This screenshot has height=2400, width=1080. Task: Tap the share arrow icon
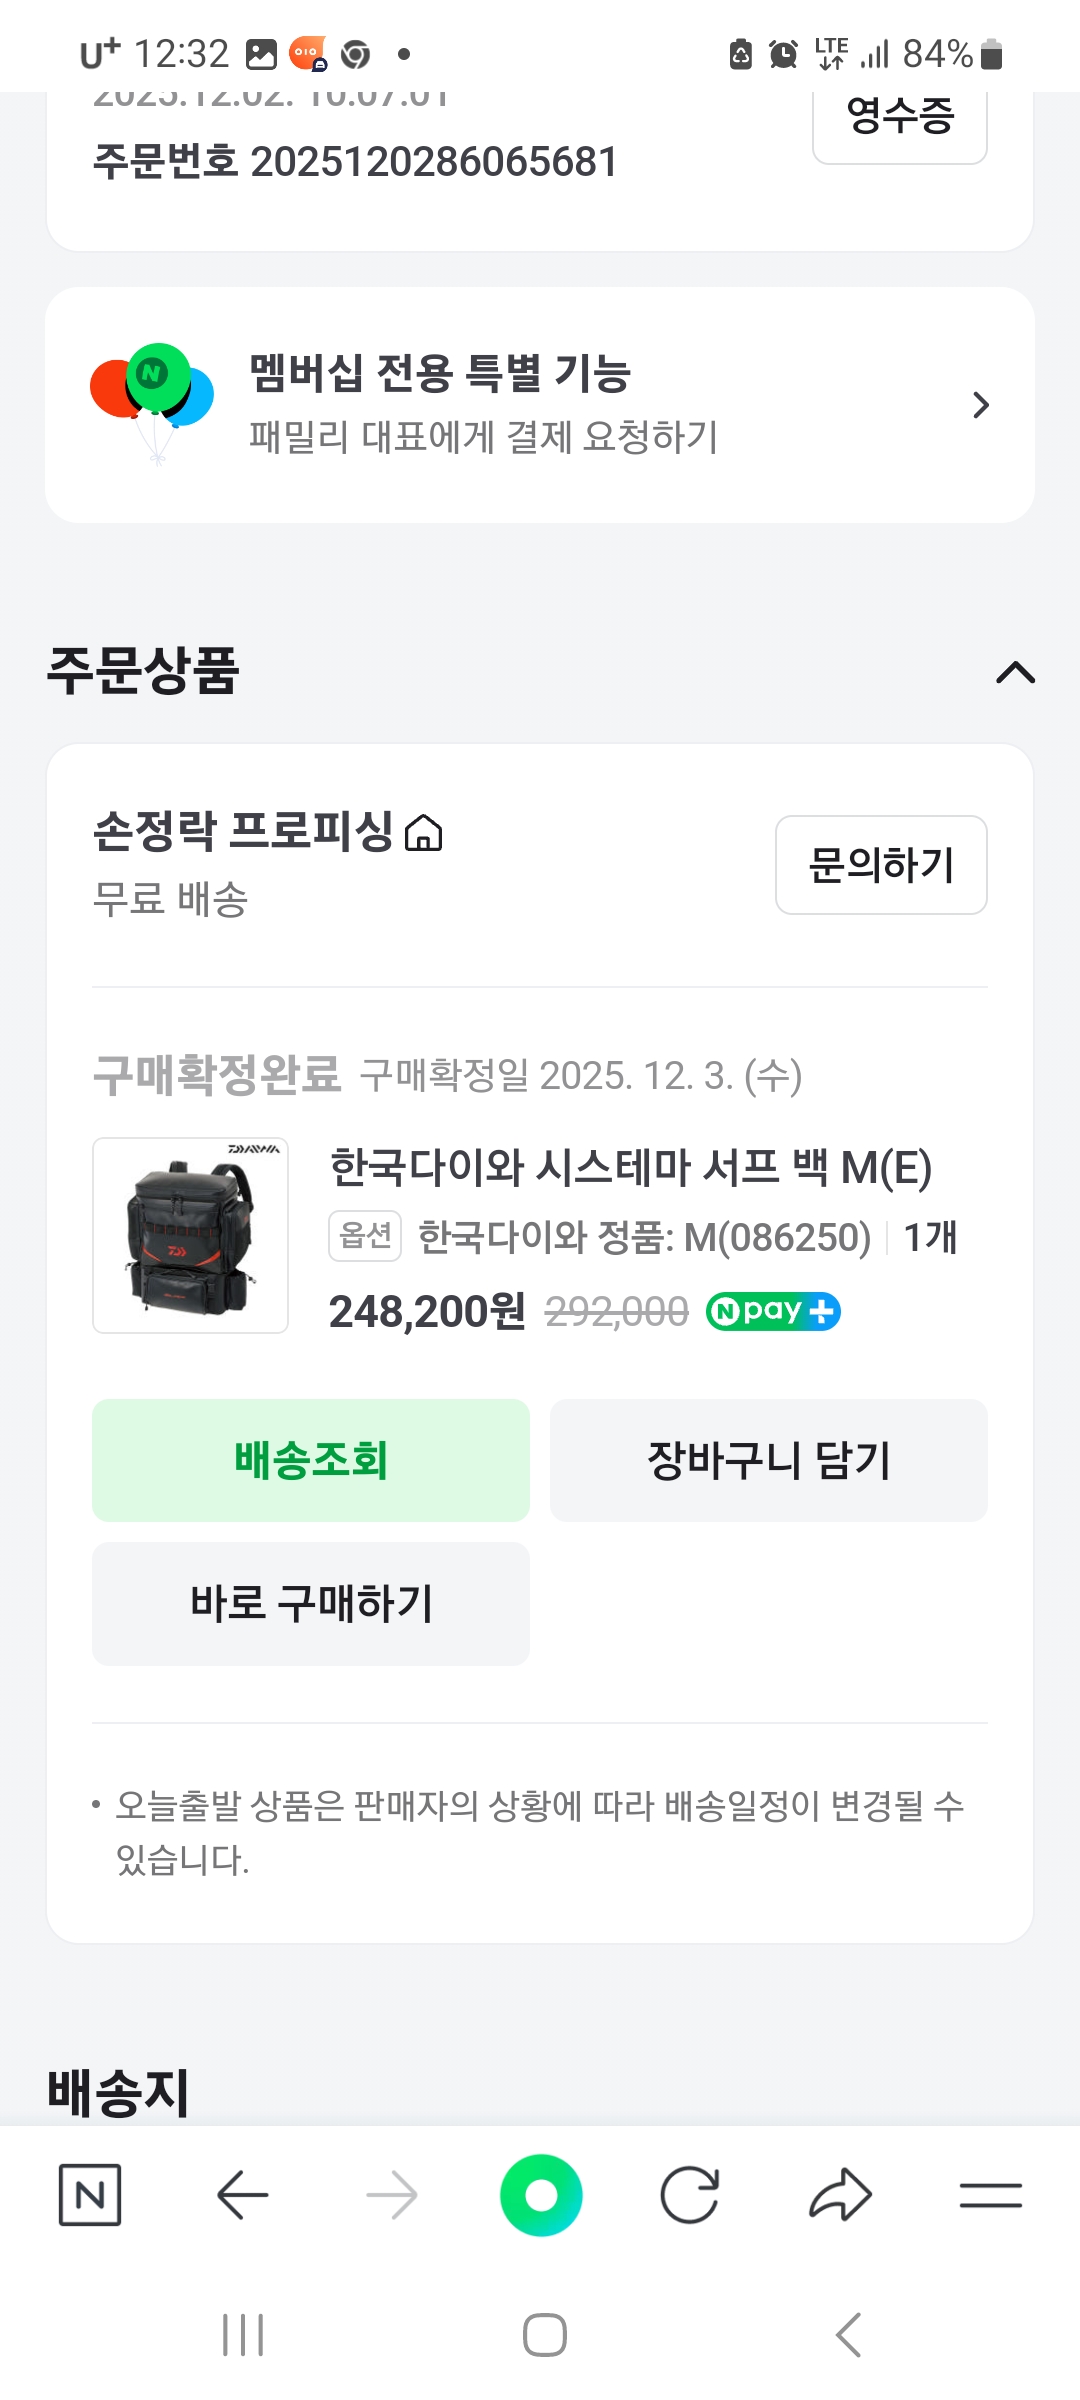(840, 2195)
